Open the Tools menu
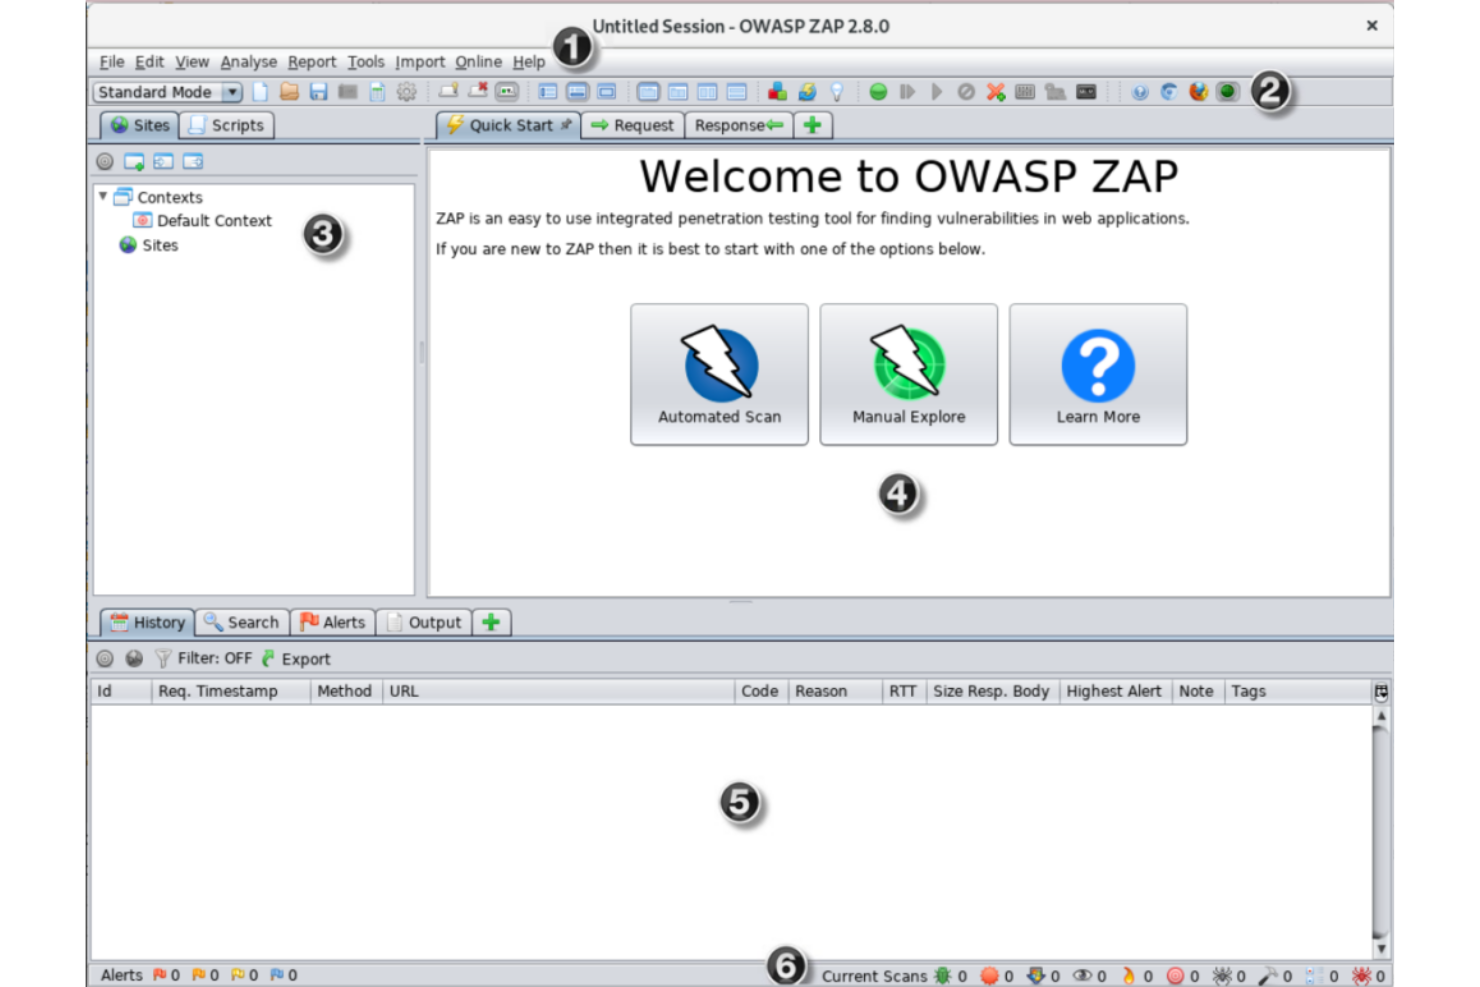 click(366, 62)
